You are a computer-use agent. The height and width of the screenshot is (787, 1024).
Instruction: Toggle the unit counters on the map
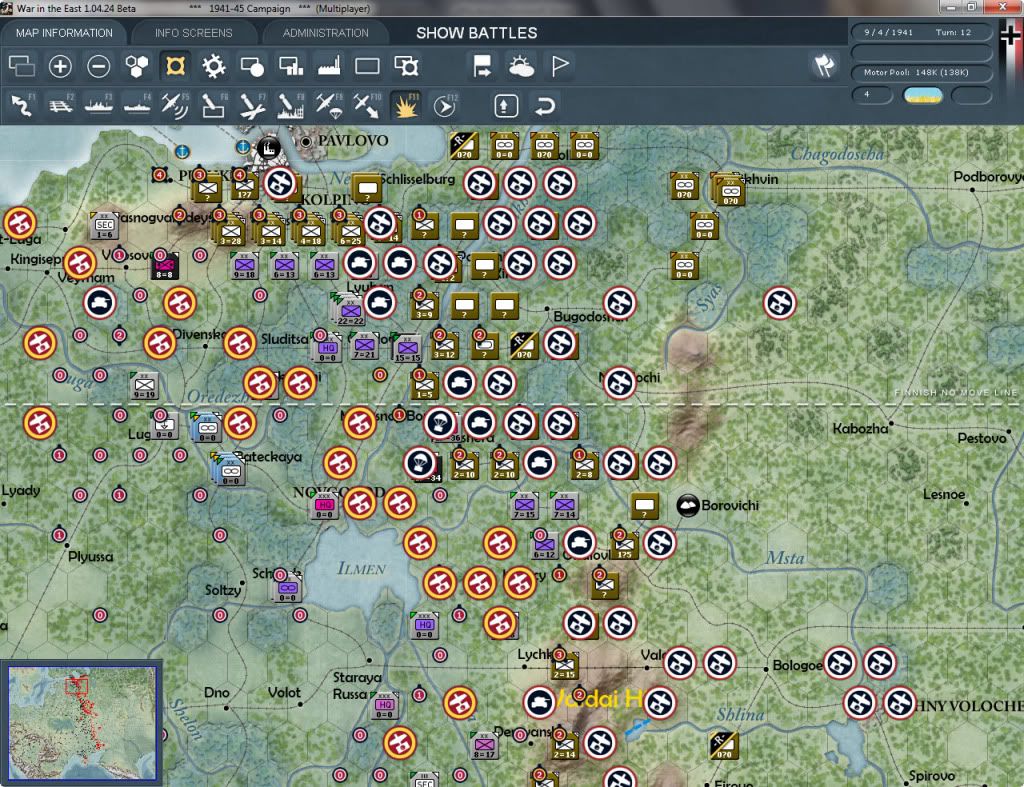22,66
